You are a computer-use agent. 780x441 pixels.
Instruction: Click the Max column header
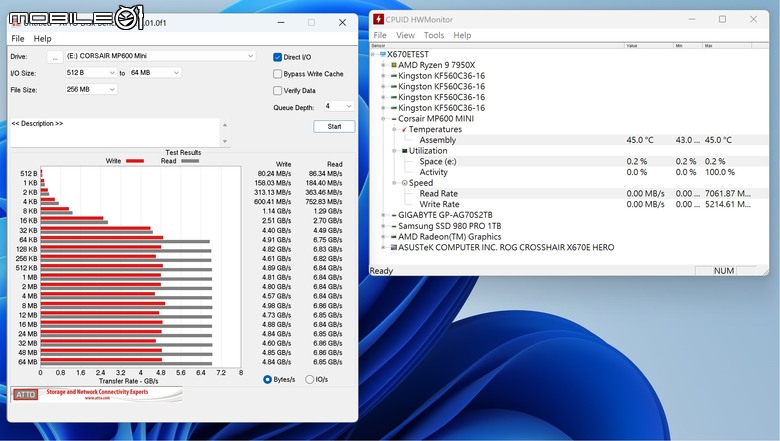[x=727, y=45]
